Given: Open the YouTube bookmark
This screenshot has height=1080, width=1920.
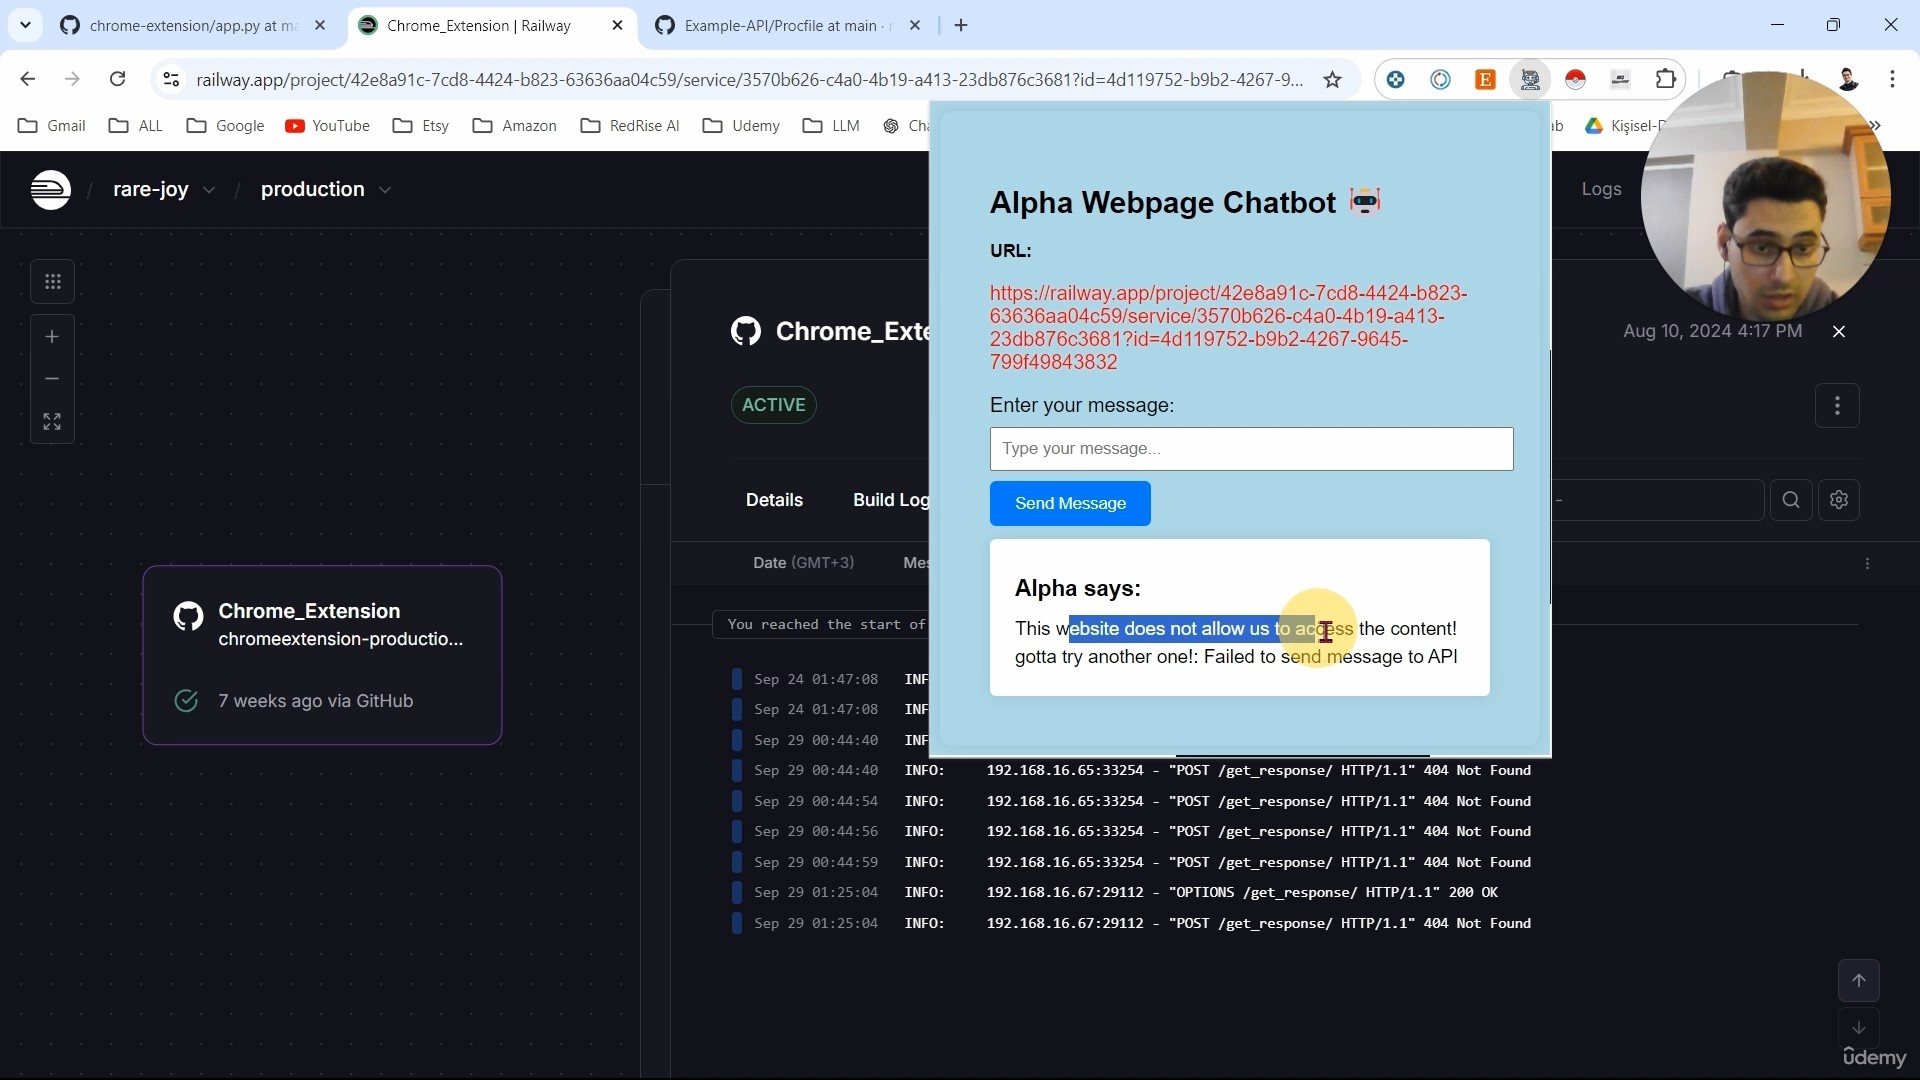Looking at the screenshot, I should click(x=327, y=126).
